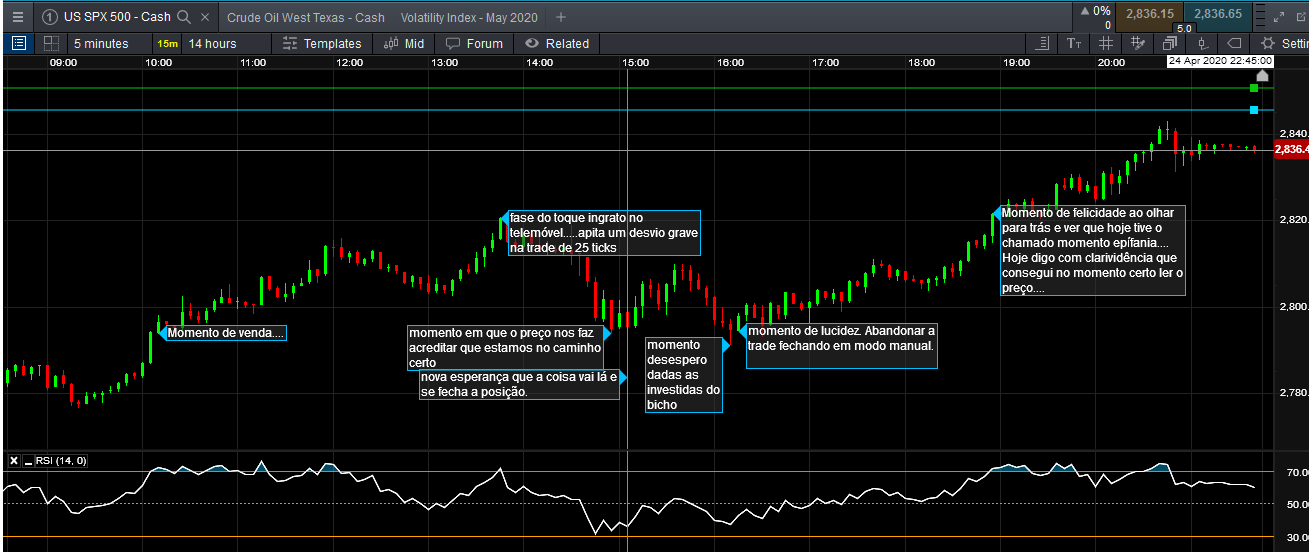Select the 'Momento de felicidade' annotation

pos(1093,250)
